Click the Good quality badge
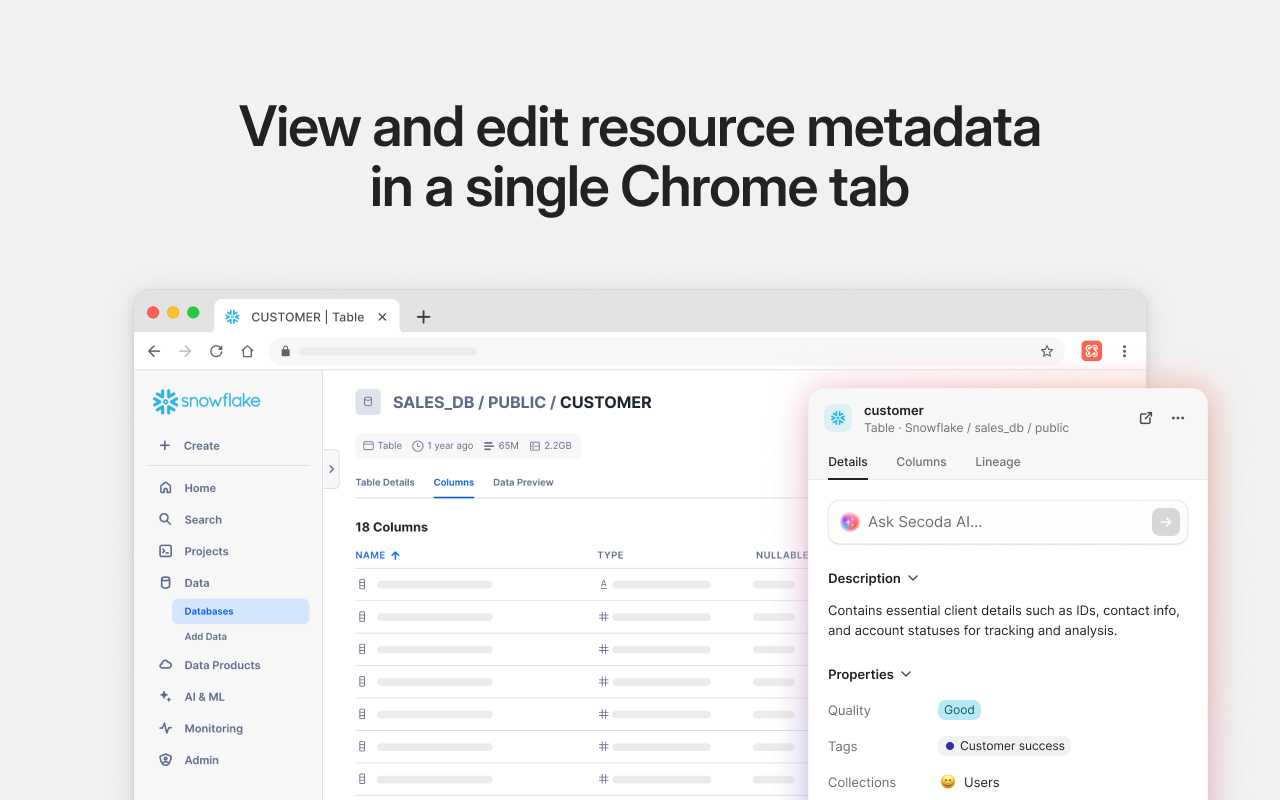Viewport: 1280px width, 800px height. tap(959, 710)
